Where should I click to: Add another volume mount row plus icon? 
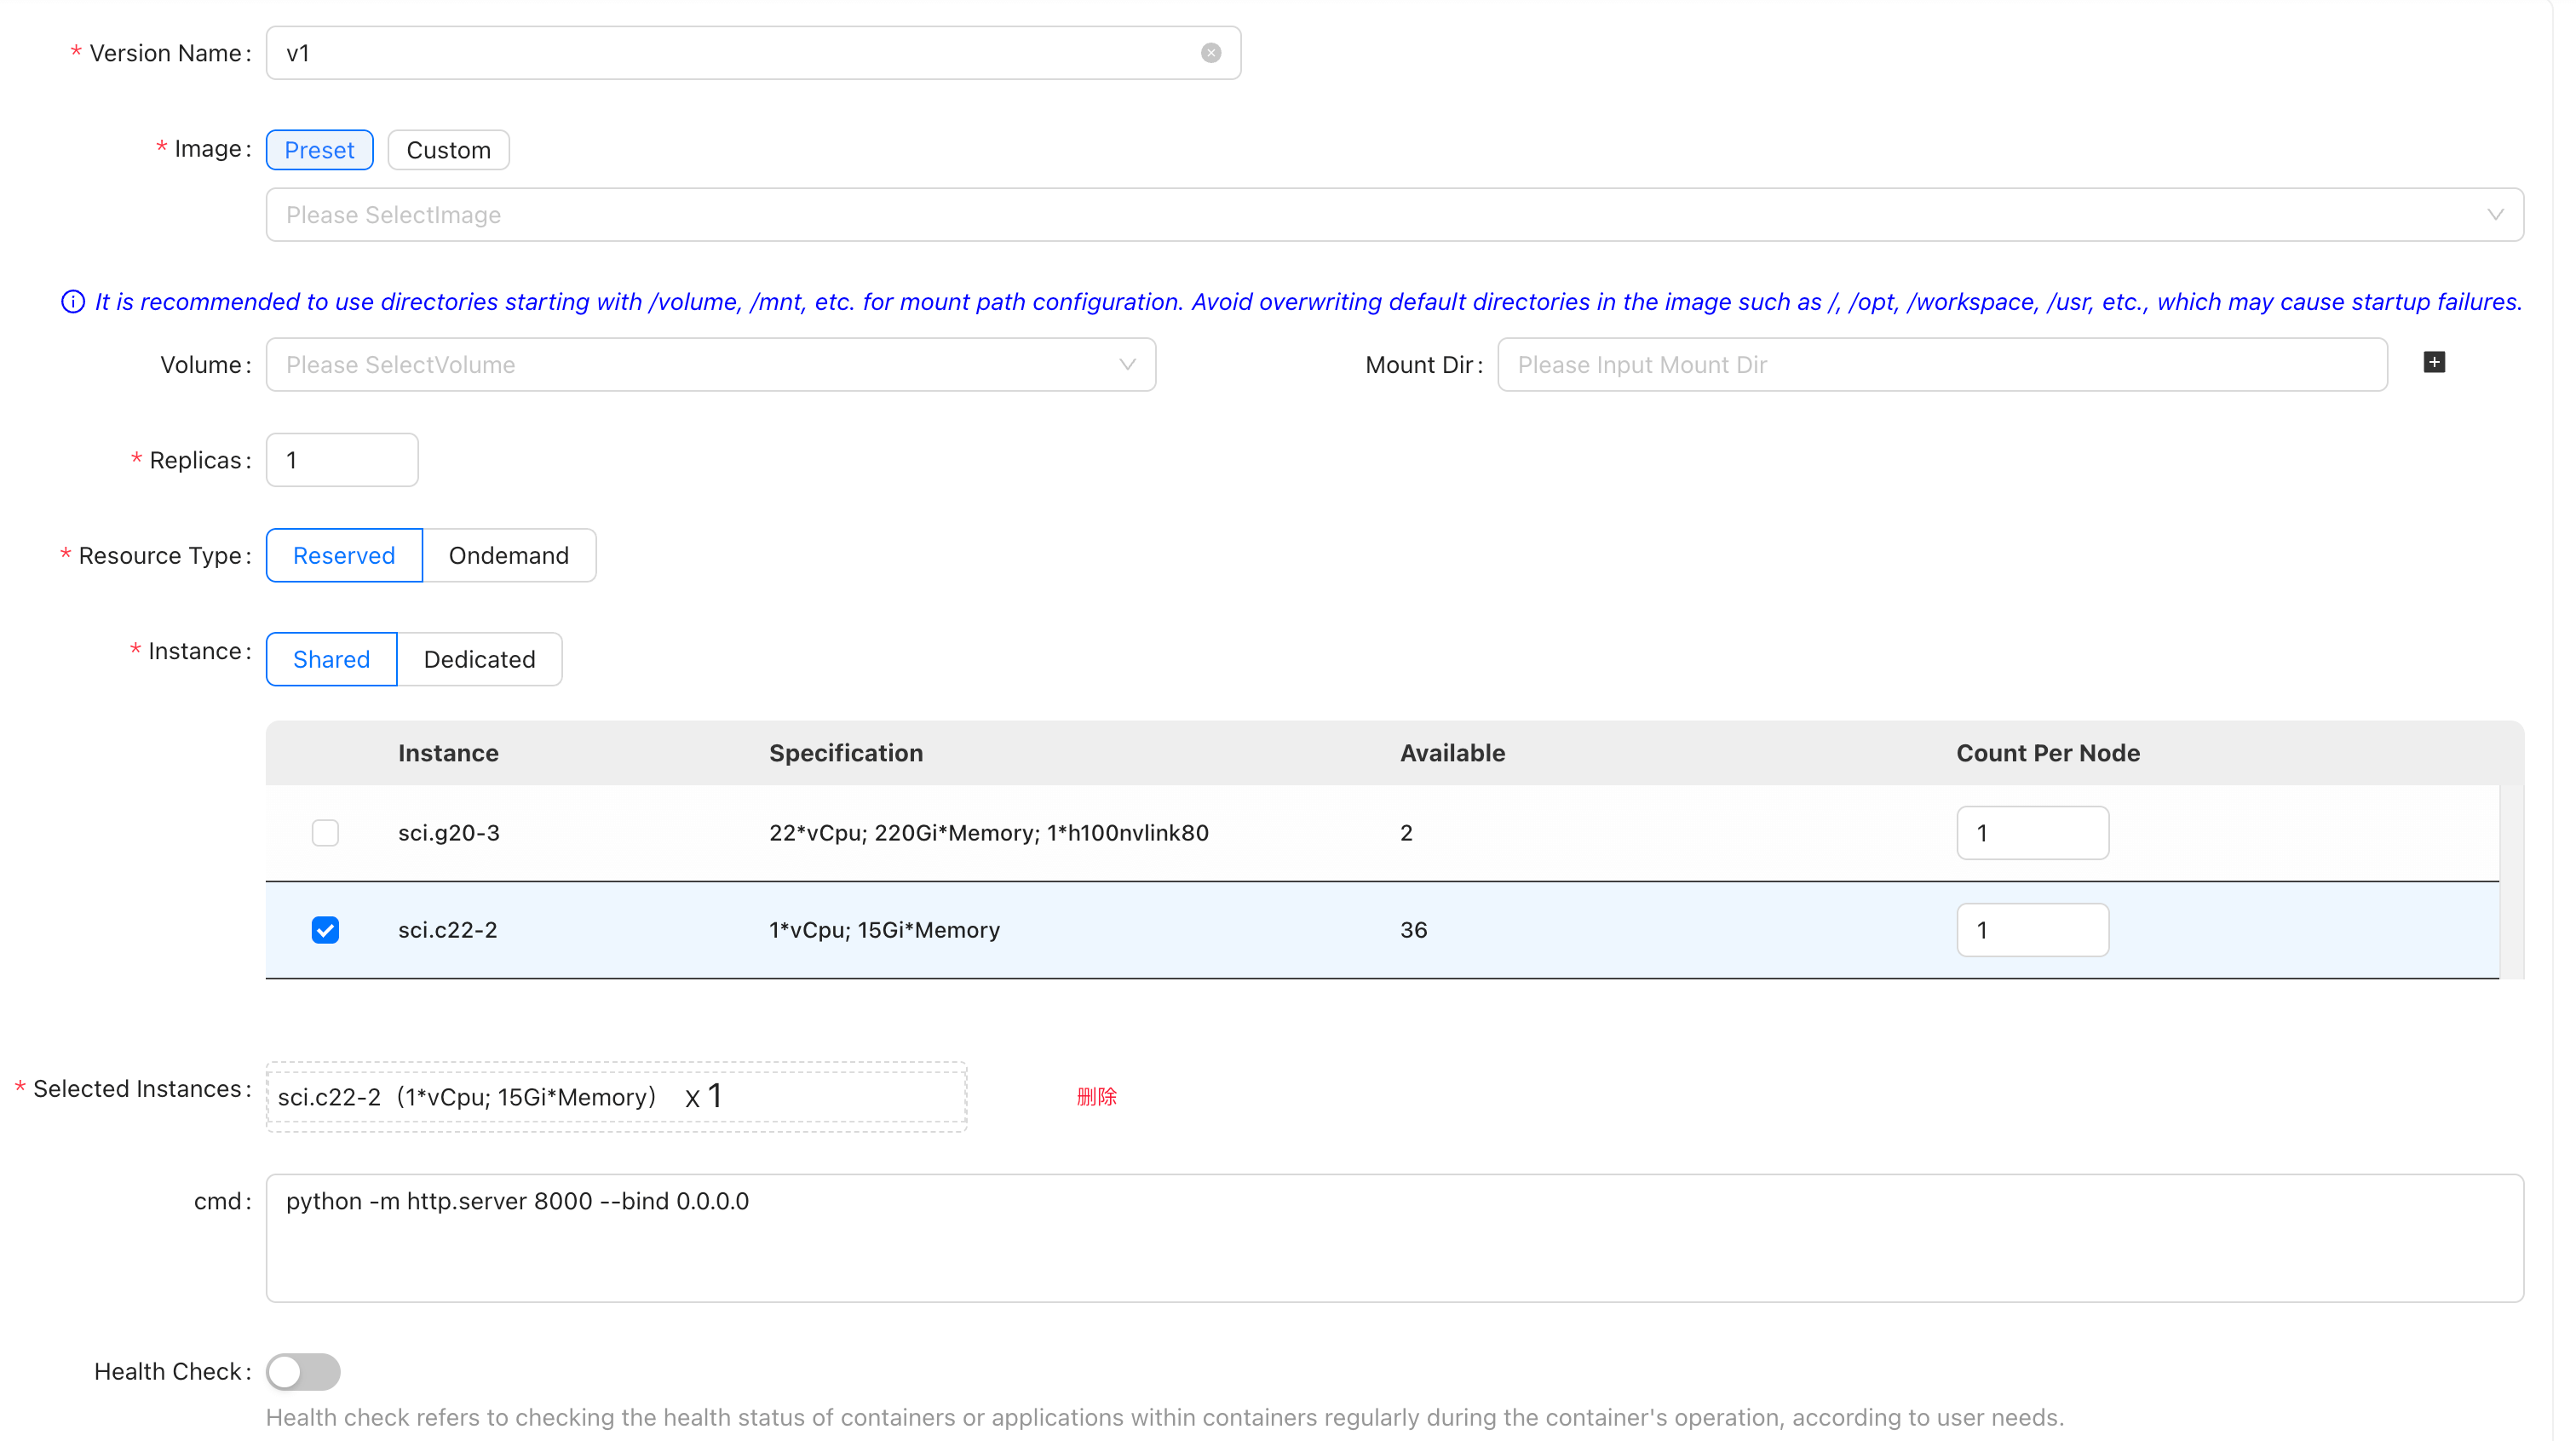pyautogui.click(x=2434, y=363)
